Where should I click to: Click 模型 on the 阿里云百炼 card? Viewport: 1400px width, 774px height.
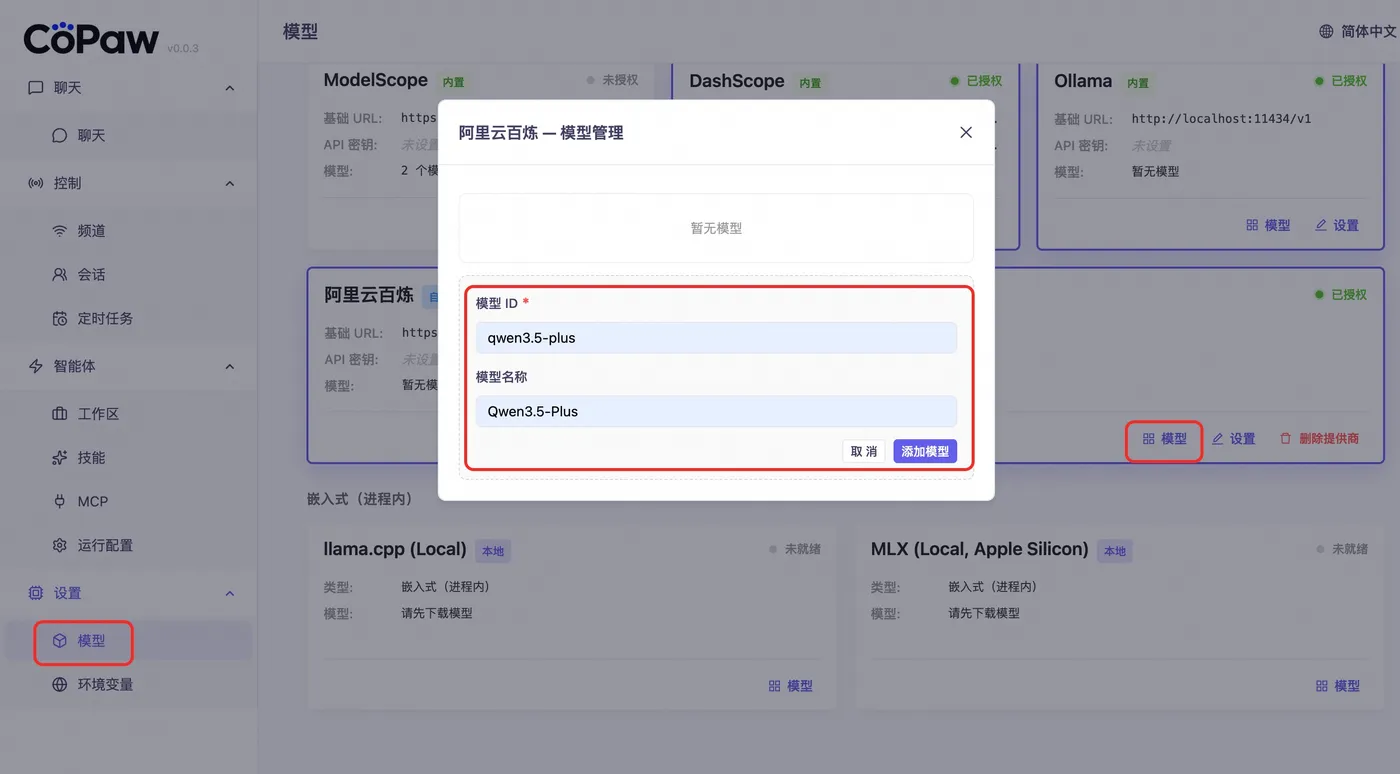tap(1165, 439)
